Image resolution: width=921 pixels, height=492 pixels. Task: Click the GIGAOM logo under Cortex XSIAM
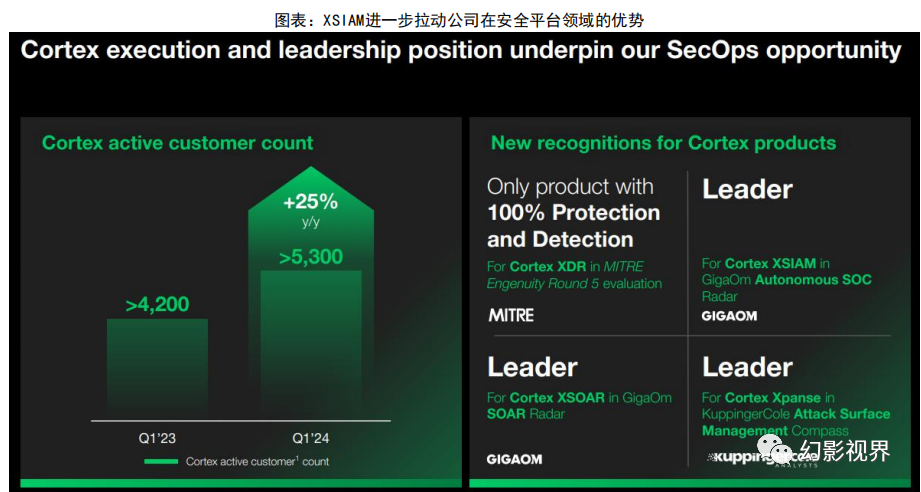[x=729, y=316]
